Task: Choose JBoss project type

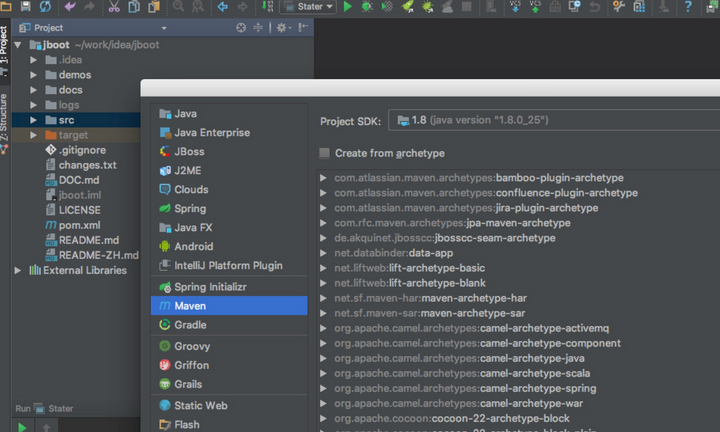Action: tap(229, 151)
